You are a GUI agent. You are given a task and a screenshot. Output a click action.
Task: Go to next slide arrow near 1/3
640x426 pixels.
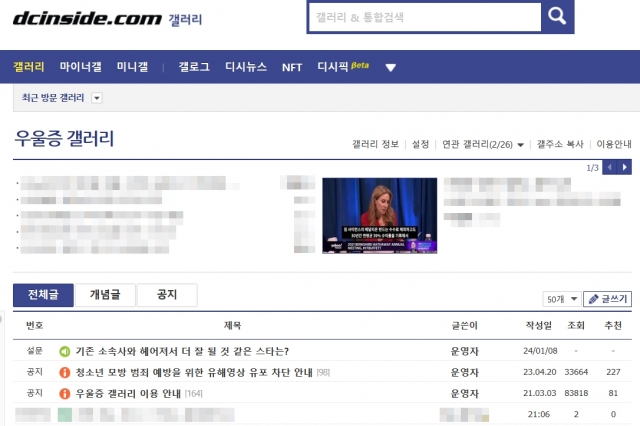coord(624,167)
